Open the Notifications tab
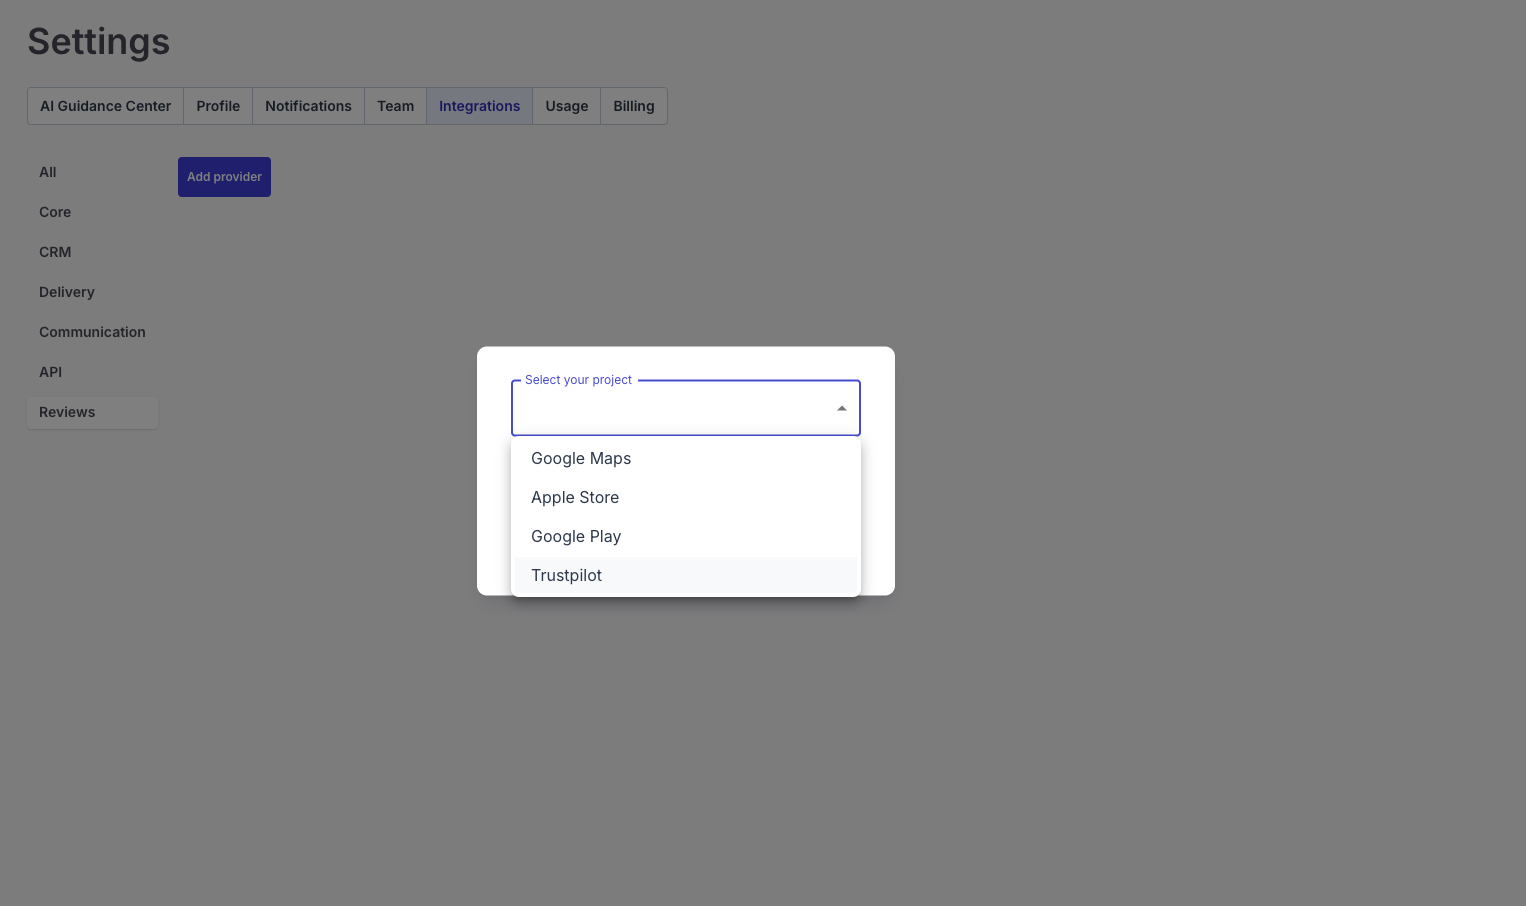The width and height of the screenshot is (1526, 906). [x=308, y=106]
